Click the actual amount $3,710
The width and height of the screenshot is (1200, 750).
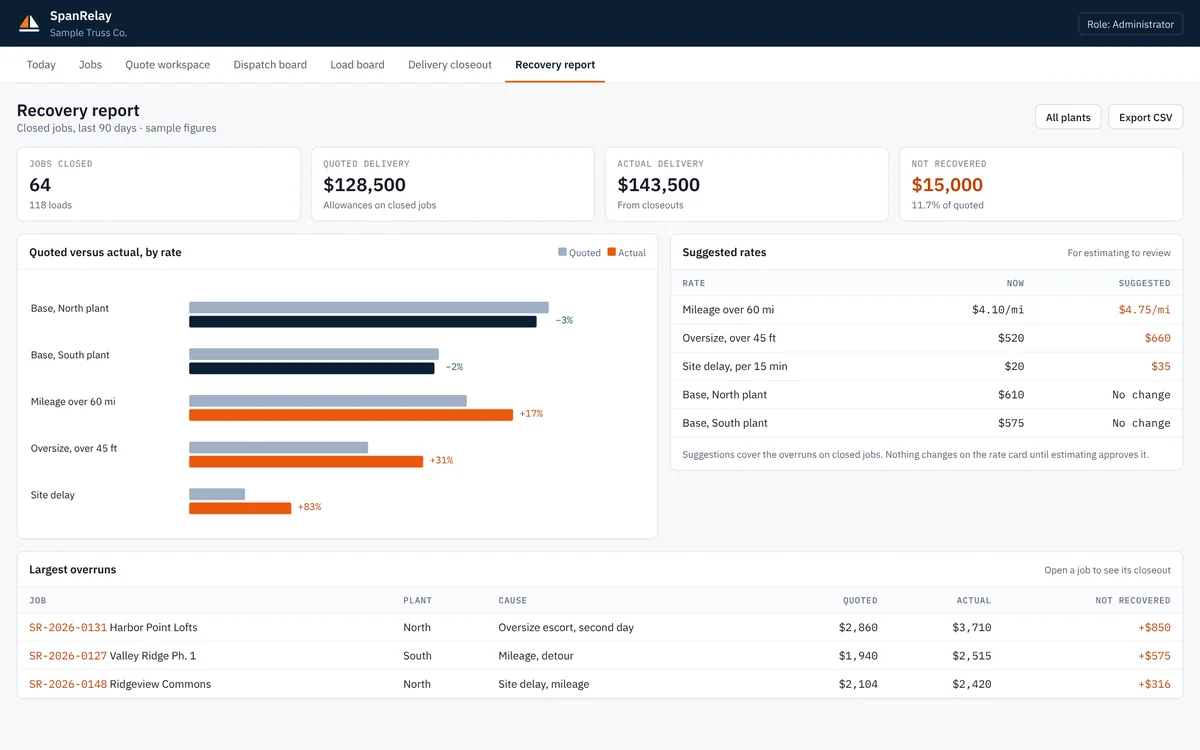[972, 628]
